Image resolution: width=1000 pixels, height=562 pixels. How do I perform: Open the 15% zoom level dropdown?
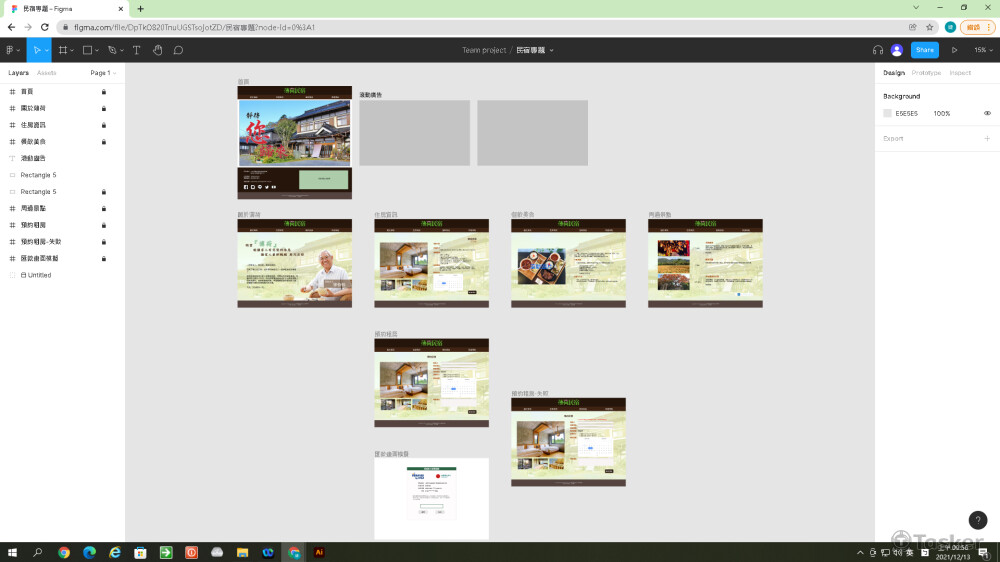tap(983, 50)
